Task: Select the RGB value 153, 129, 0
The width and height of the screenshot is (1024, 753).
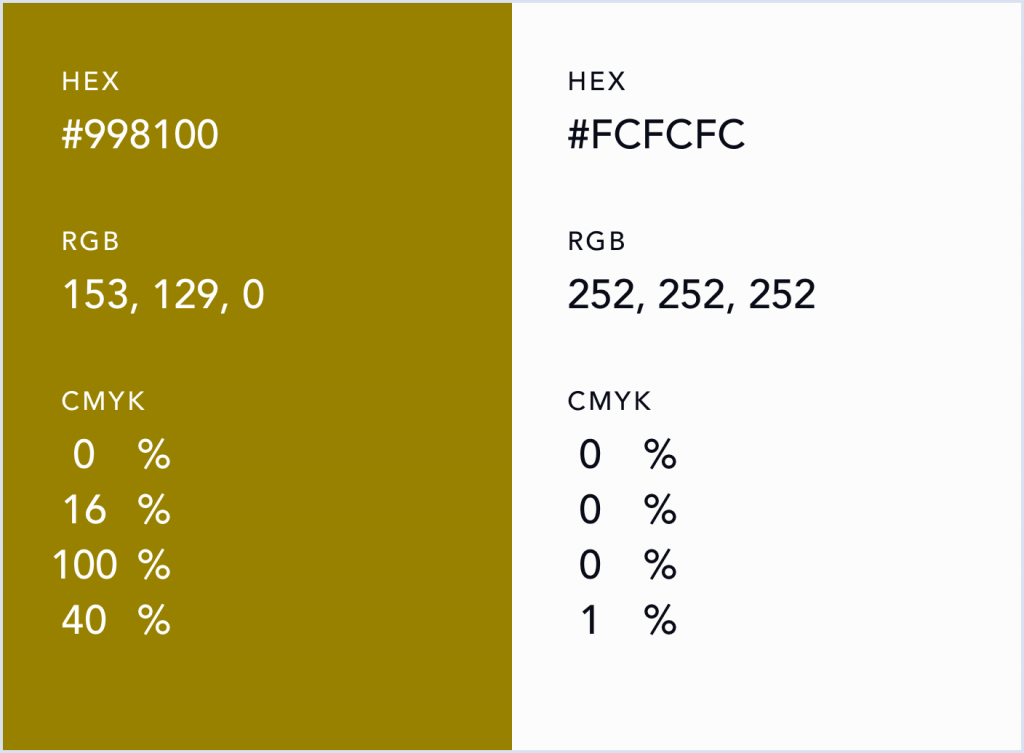Action: [163, 295]
